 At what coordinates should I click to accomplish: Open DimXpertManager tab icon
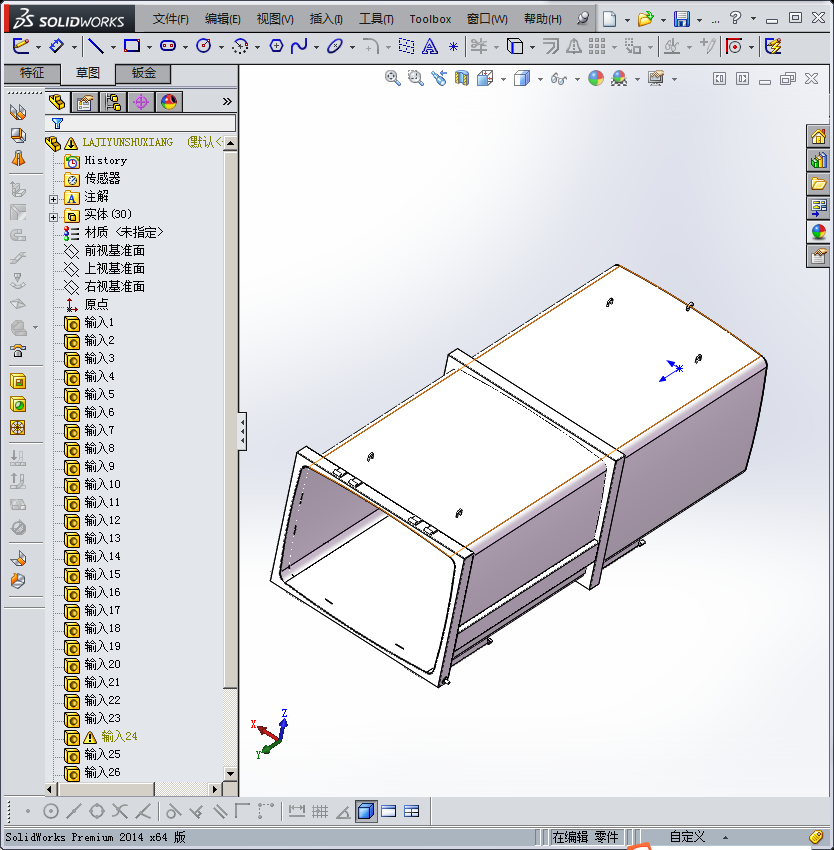pyautogui.click(x=141, y=102)
